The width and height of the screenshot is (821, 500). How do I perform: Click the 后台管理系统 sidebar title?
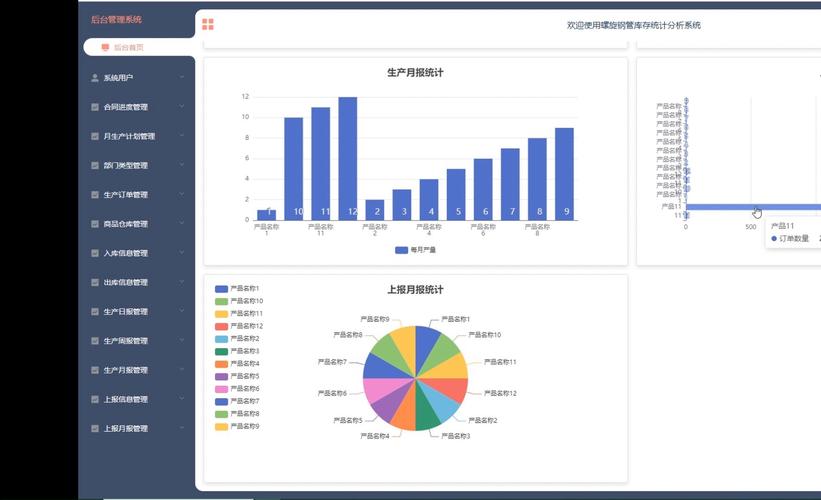pyautogui.click(x=116, y=20)
